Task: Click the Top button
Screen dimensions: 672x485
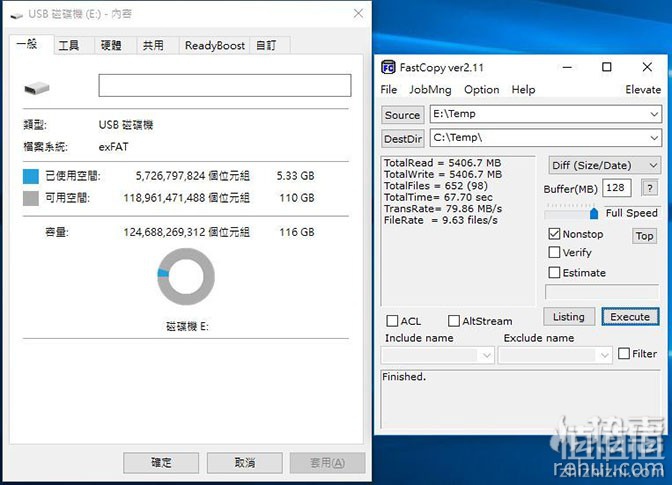Action: pyautogui.click(x=644, y=236)
